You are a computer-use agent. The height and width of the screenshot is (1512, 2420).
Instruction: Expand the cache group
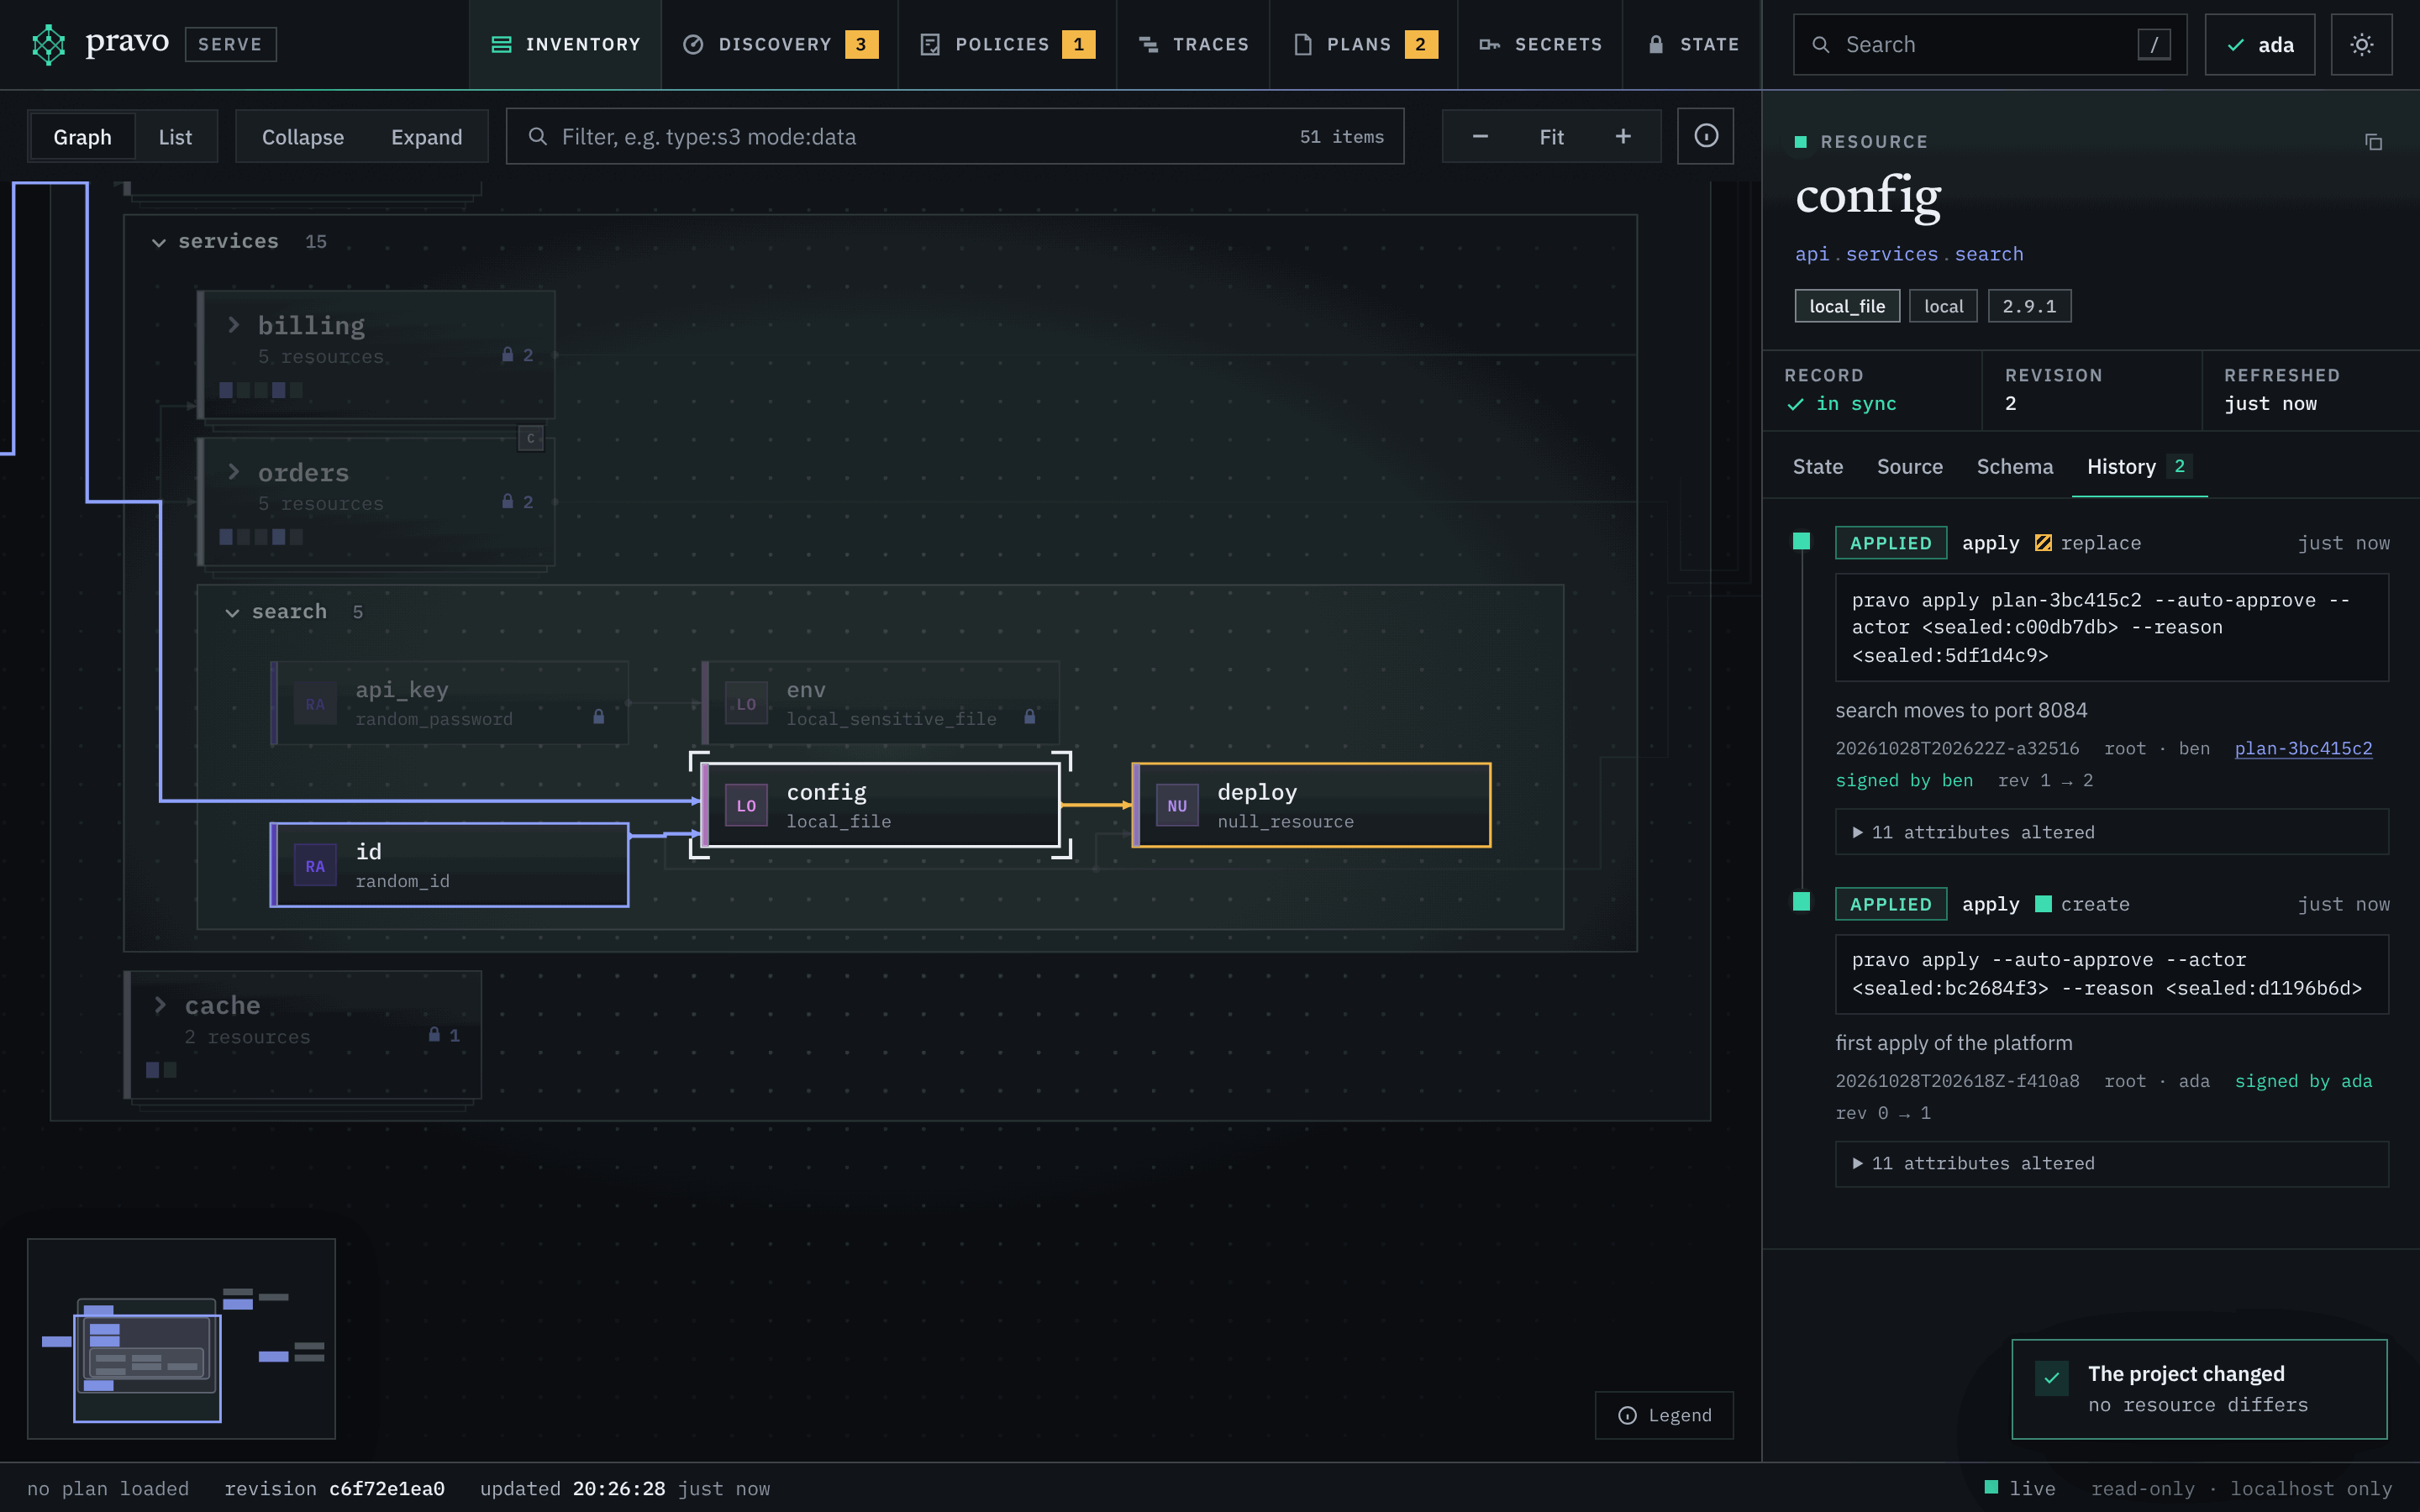point(160,1005)
